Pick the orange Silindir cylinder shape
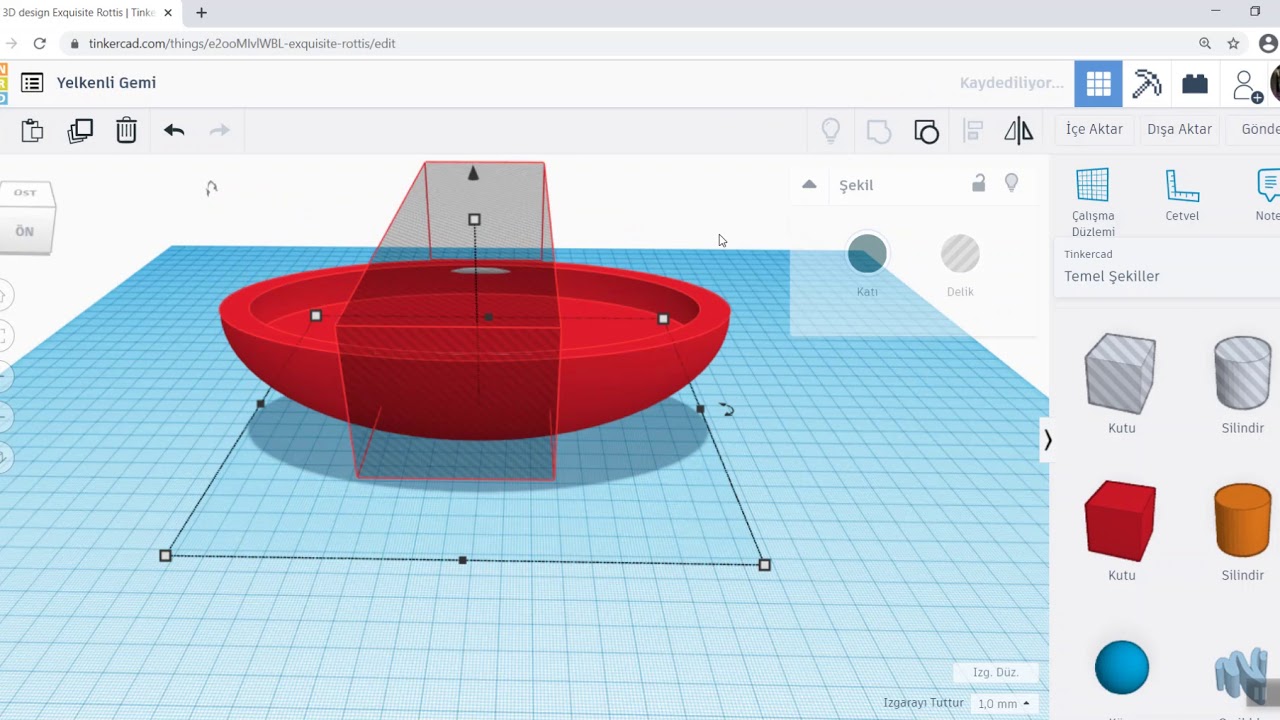Viewport: 1280px width, 720px height. pyautogui.click(x=1243, y=520)
